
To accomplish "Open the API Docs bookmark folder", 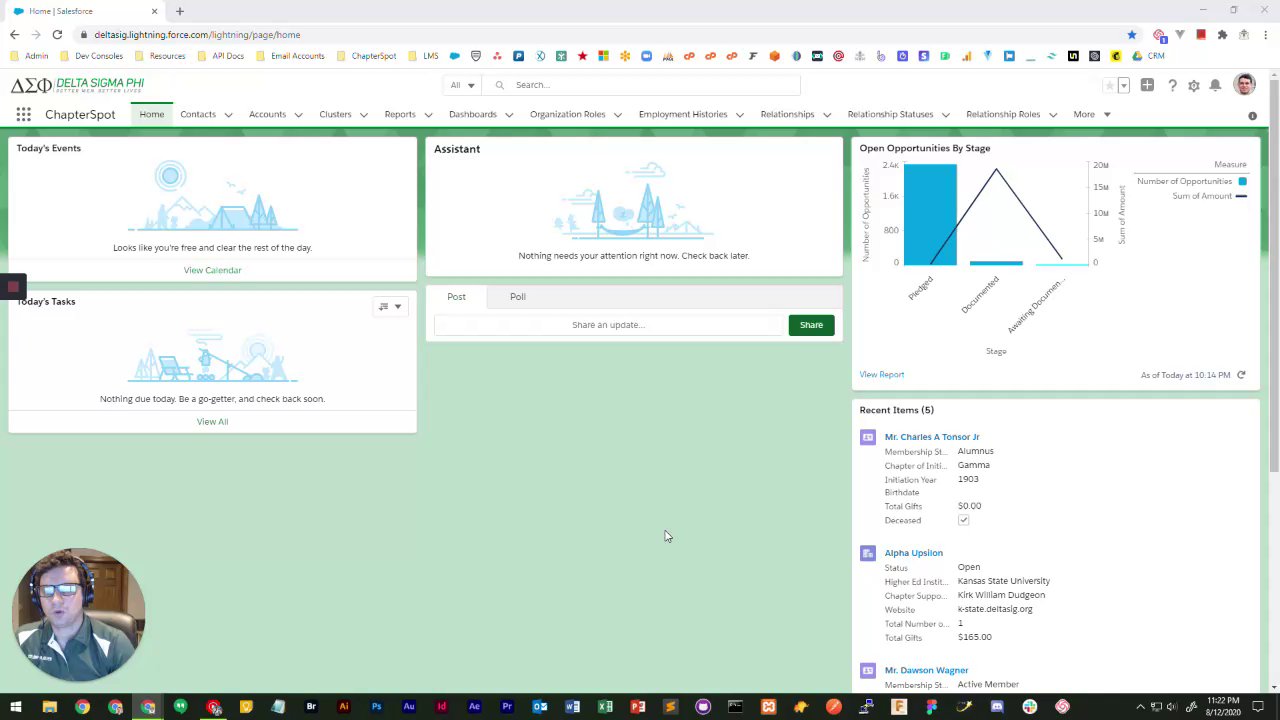I will (220, 56).
